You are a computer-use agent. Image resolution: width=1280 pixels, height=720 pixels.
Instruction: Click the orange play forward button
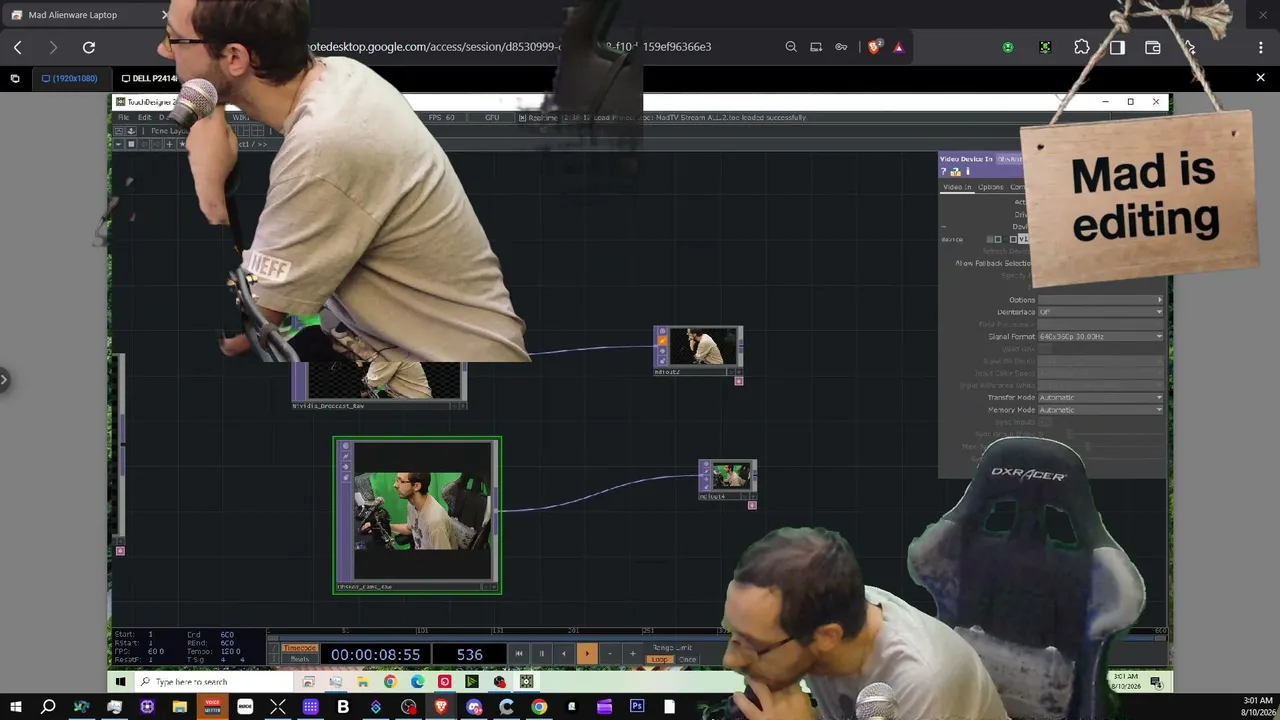(x=587, y=654)
